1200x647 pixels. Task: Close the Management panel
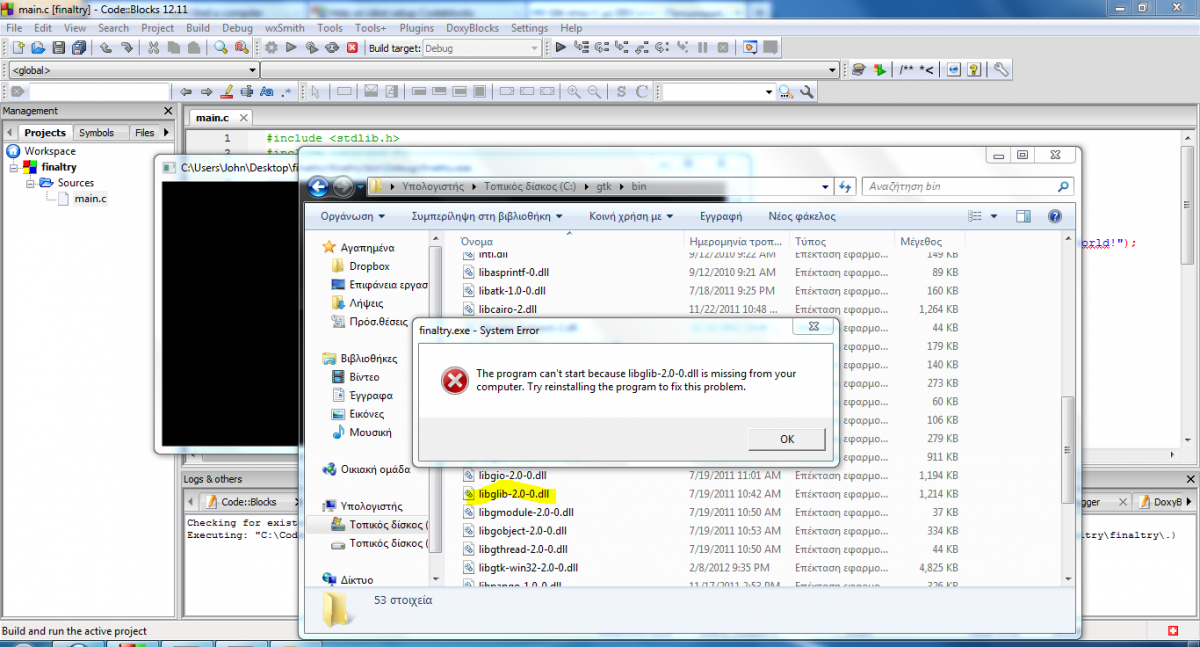tap(167, 111)
